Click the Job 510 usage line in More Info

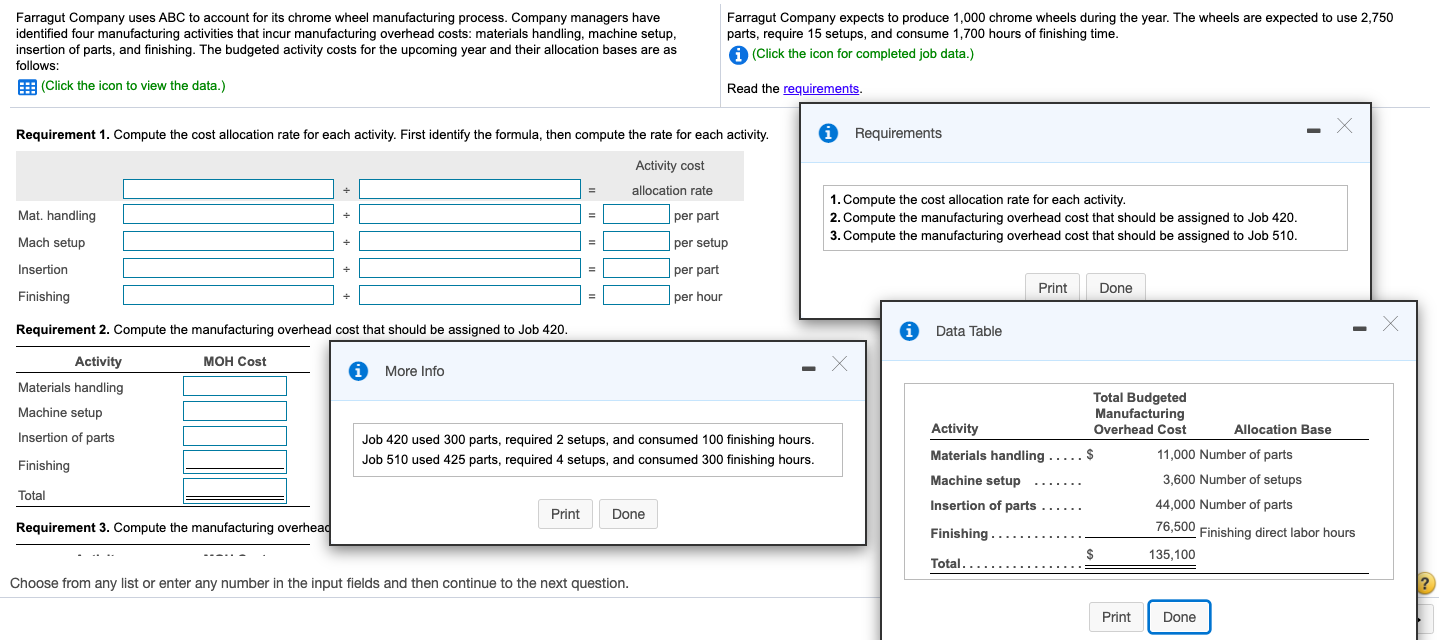click(x=588, y=460)
